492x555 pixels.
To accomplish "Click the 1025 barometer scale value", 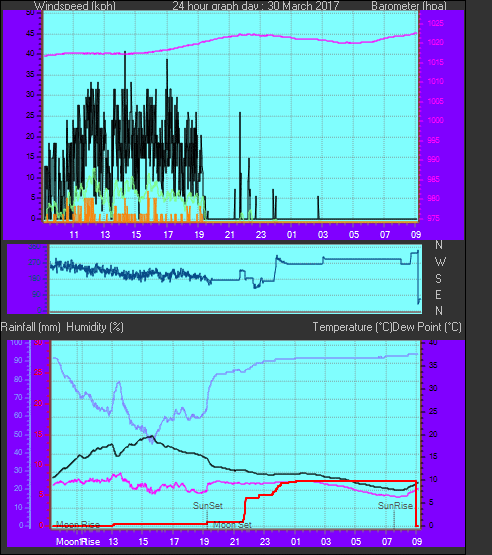I will [436, 24].
